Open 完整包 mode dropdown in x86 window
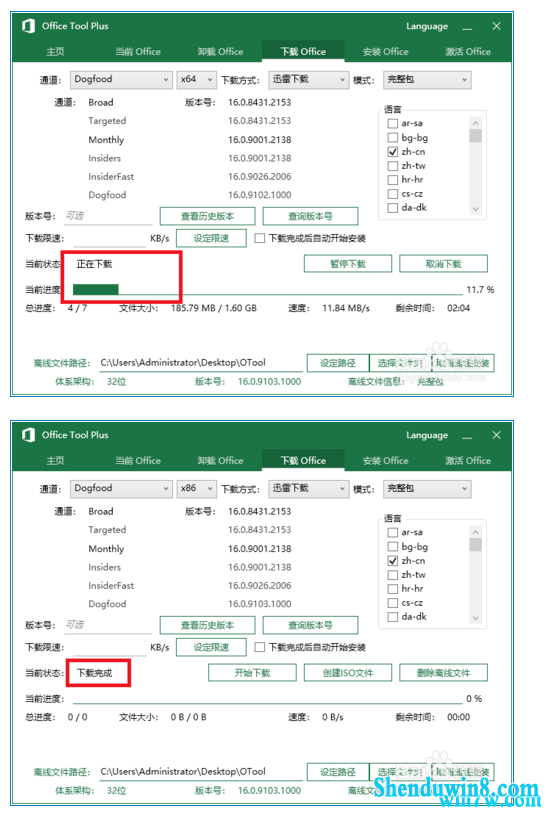The image size is (549, 813). [427, 488]
